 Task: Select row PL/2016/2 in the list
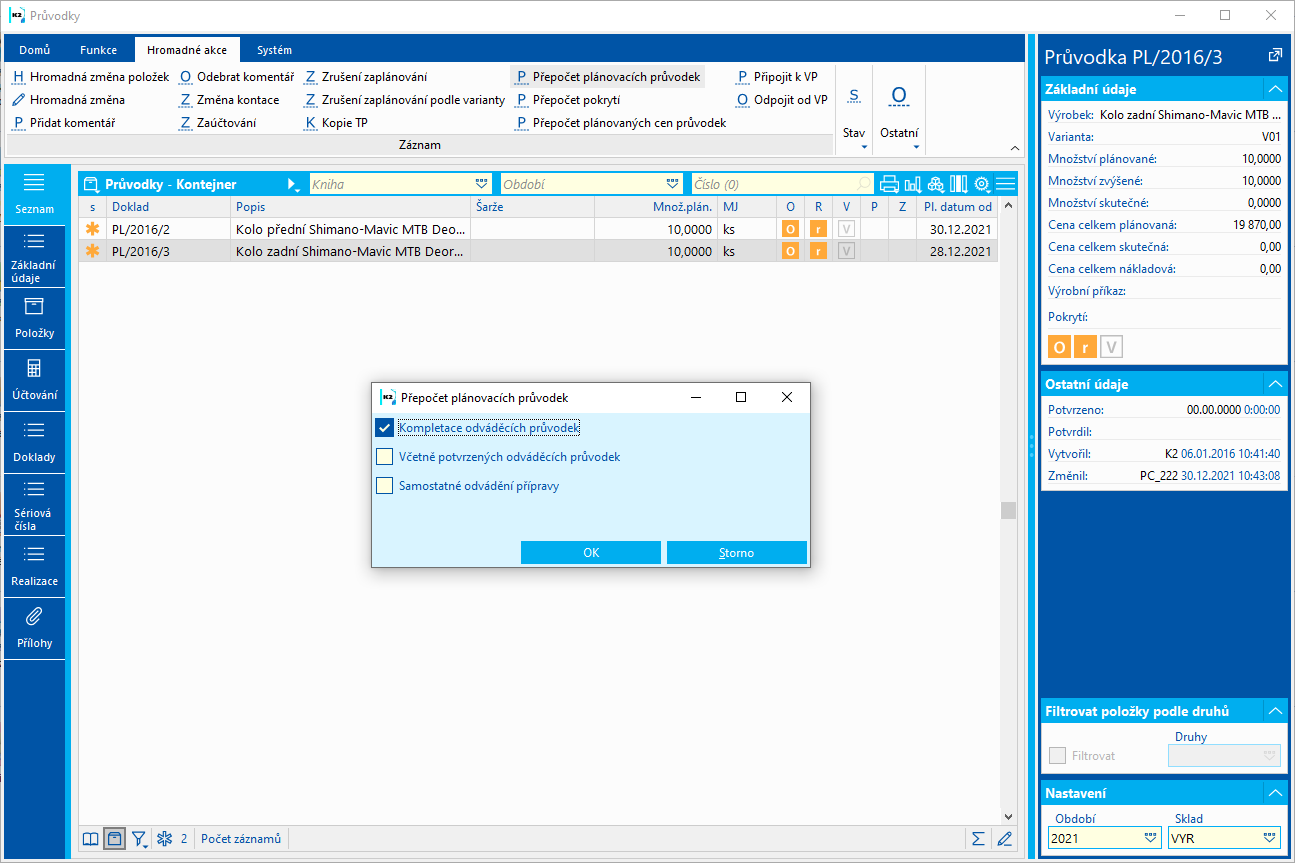tap(539, 229)
